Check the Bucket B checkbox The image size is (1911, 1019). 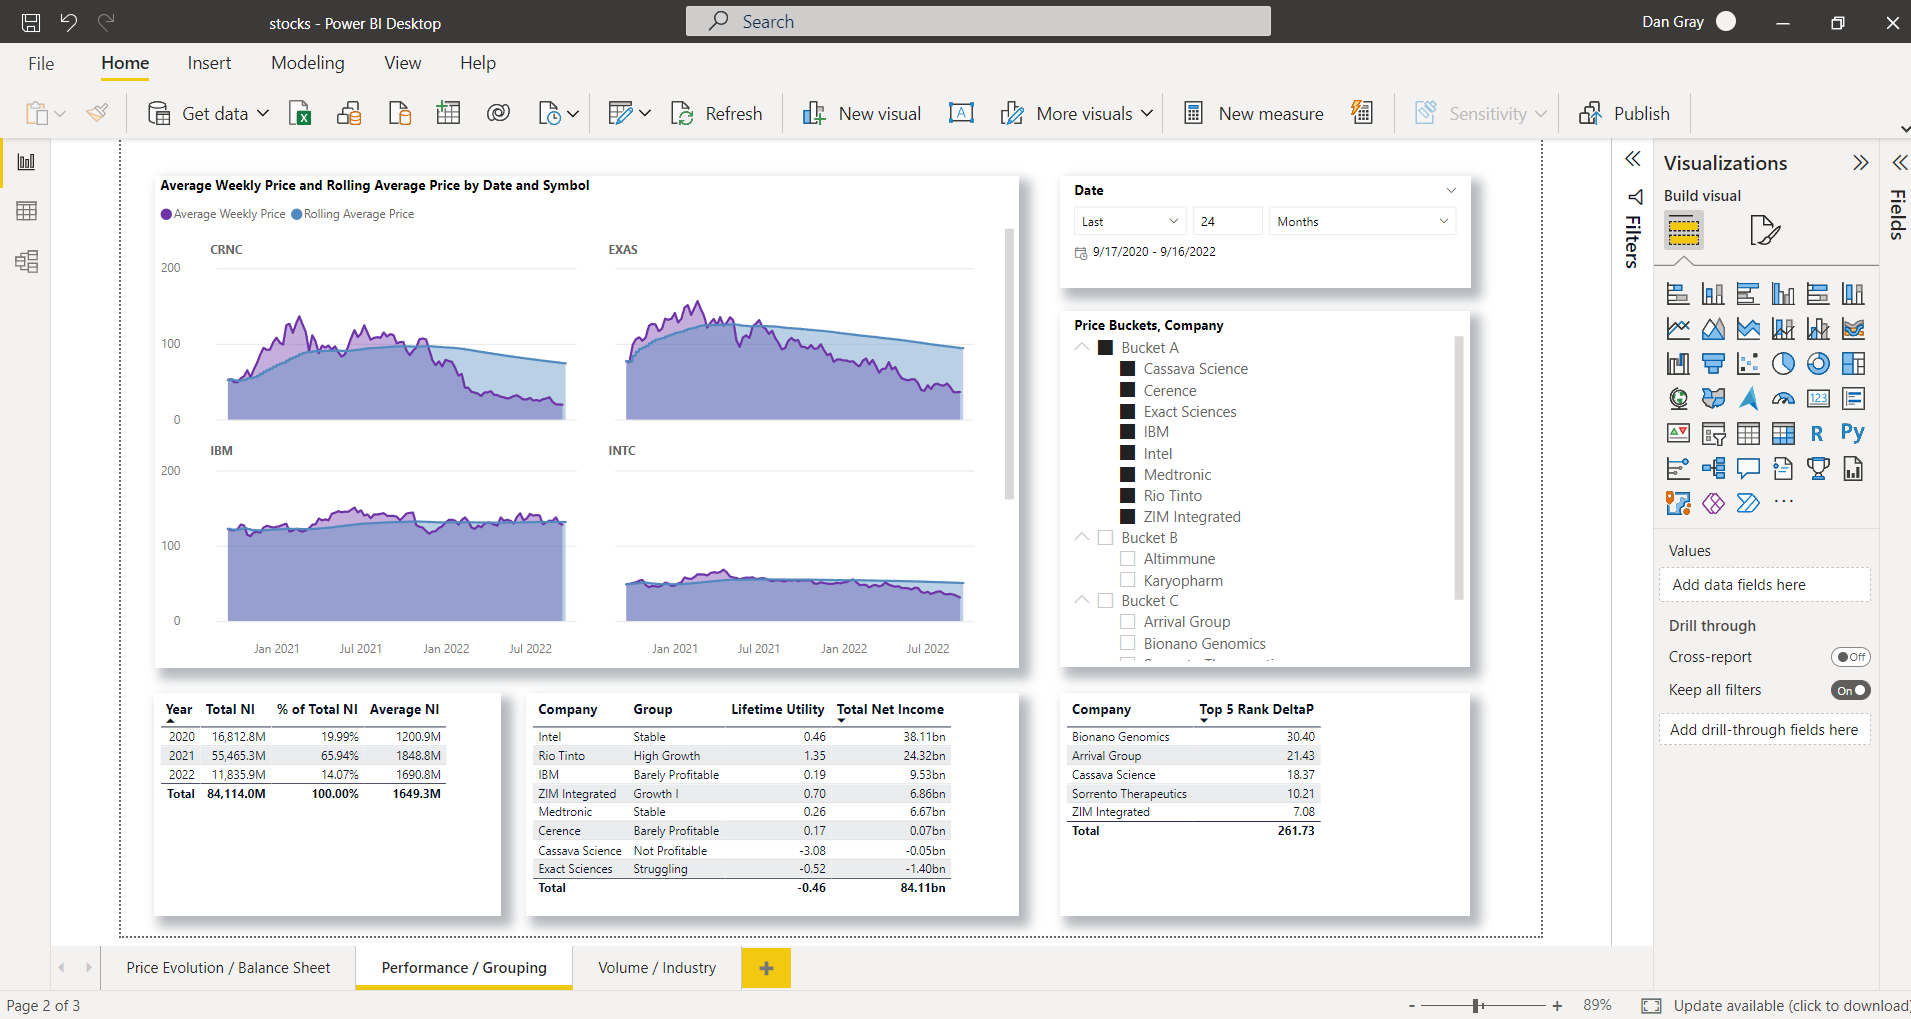[x=1105, y=538]
